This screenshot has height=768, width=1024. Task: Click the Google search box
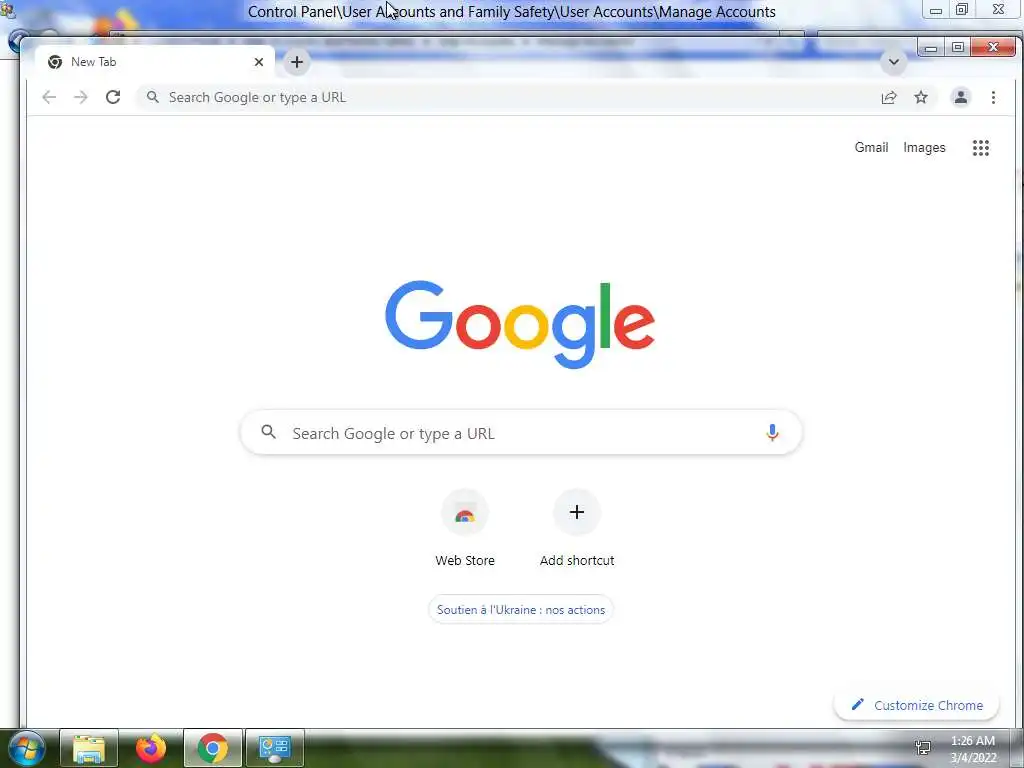(x=521, y=432)
